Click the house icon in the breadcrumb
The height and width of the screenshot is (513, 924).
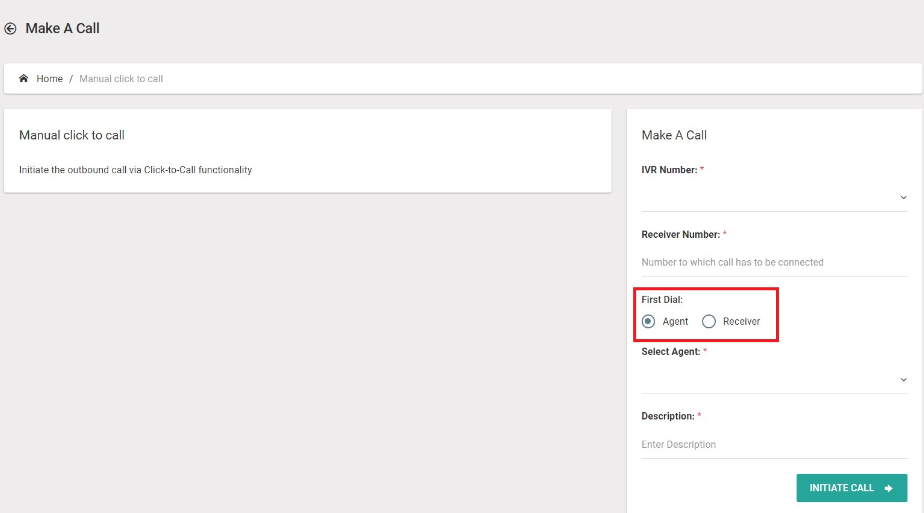pos(24,78)
